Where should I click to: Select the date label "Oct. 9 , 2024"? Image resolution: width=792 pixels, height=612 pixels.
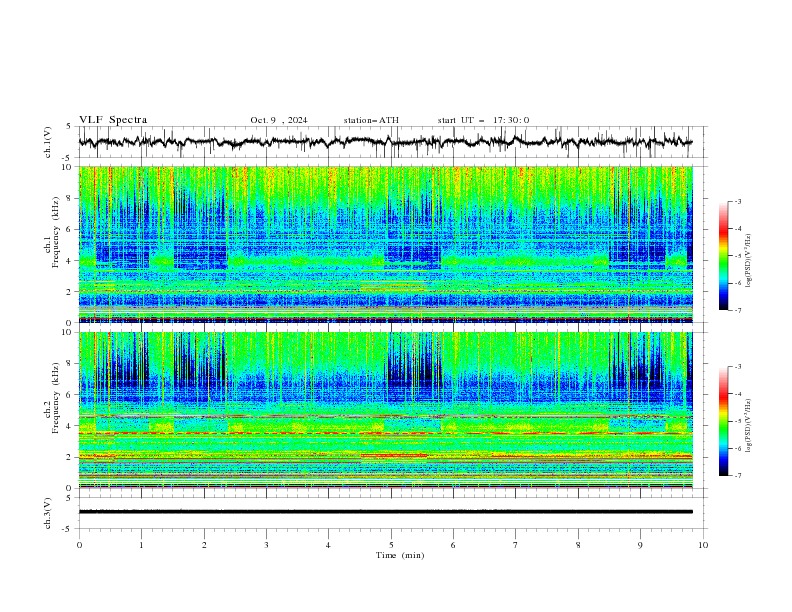pos(279,120)
